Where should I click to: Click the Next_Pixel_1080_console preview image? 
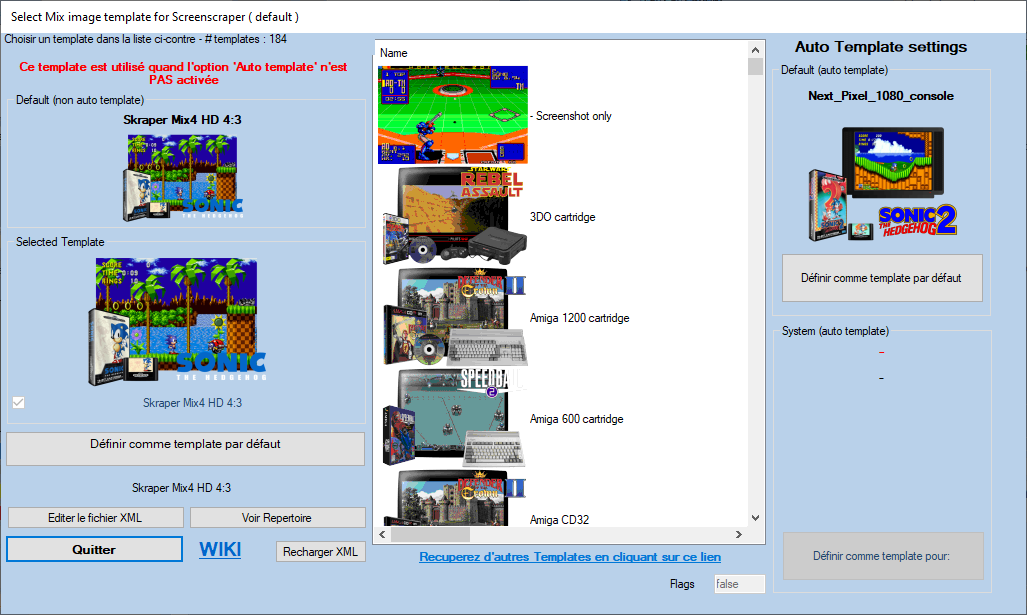[881, 183]
